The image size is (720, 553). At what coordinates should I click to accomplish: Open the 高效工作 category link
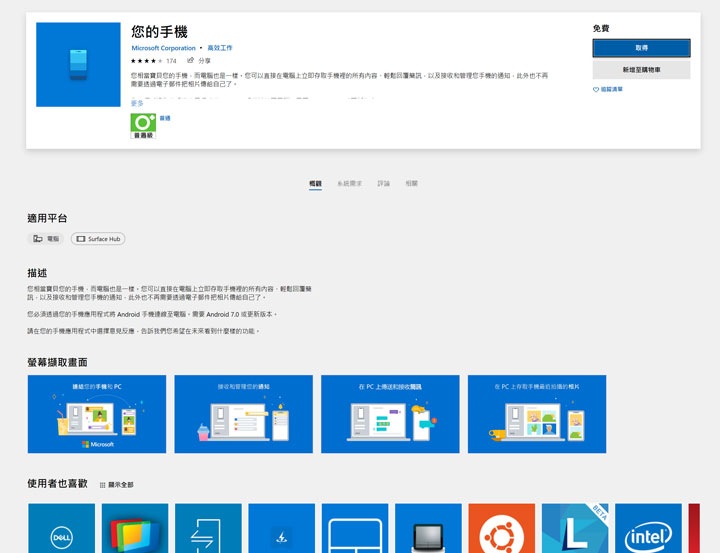pos(220,48)
